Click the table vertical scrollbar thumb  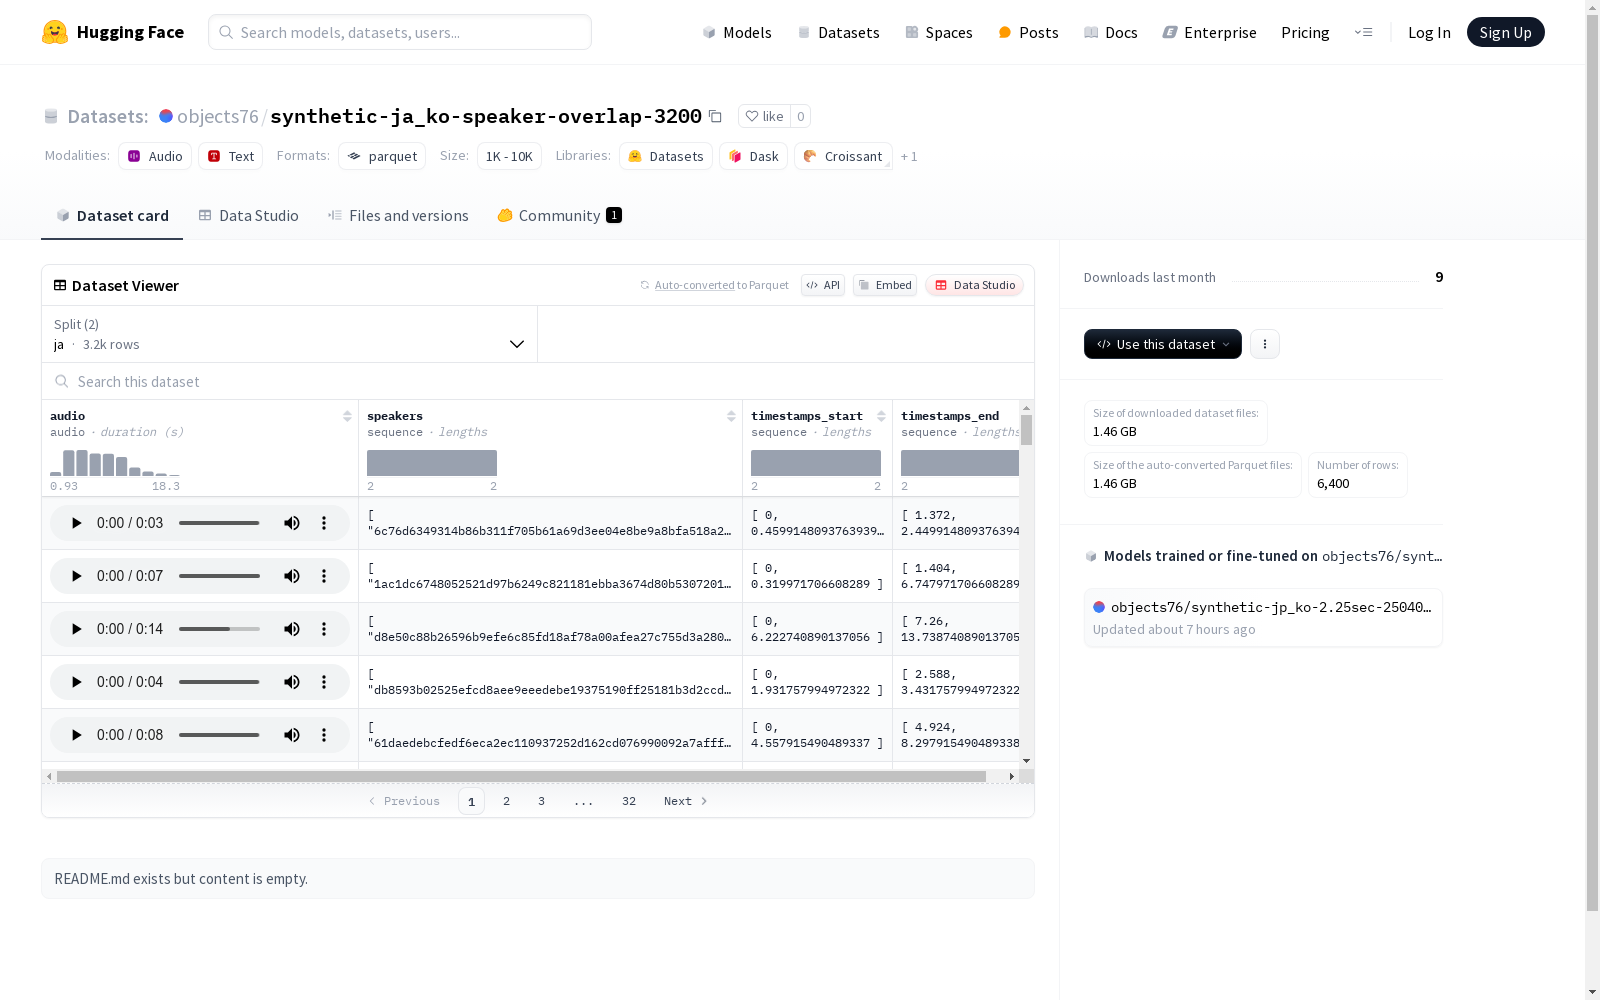(x=1027, y=430)
